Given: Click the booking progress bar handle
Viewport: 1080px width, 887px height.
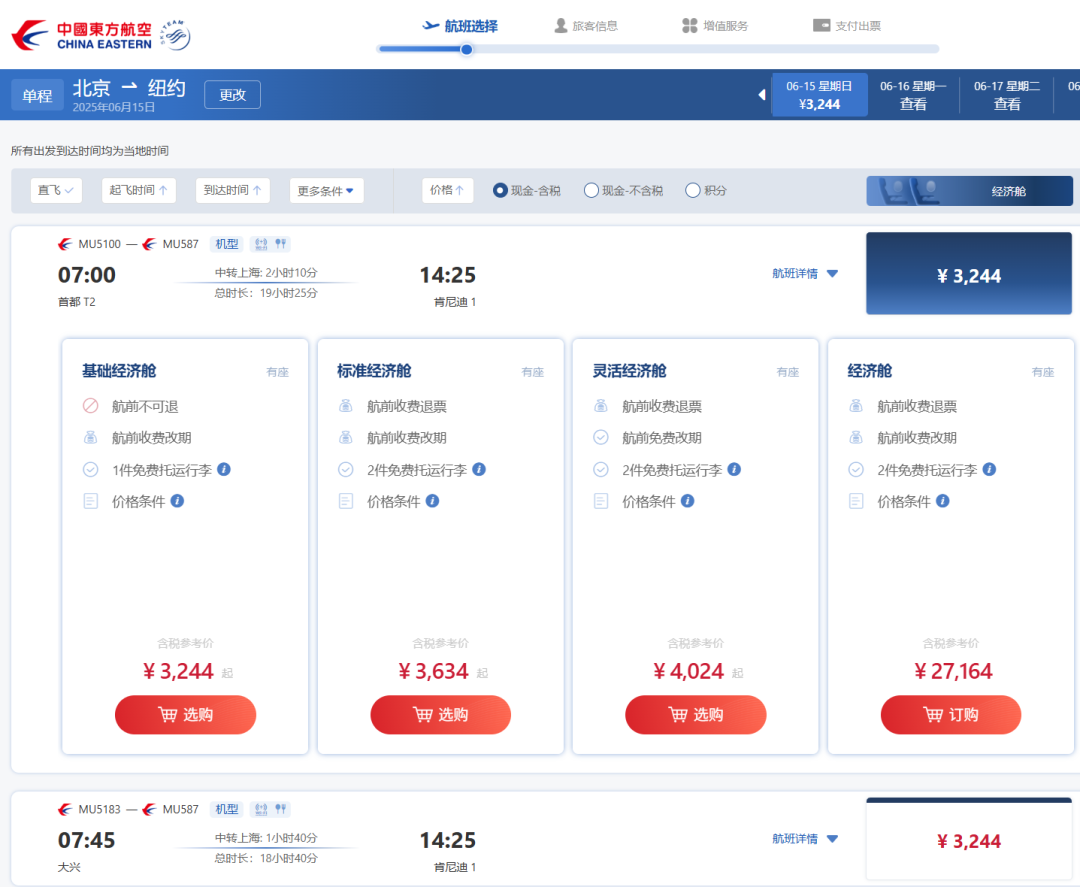Looking at the screenshot, I should click(x=466, y=48).
